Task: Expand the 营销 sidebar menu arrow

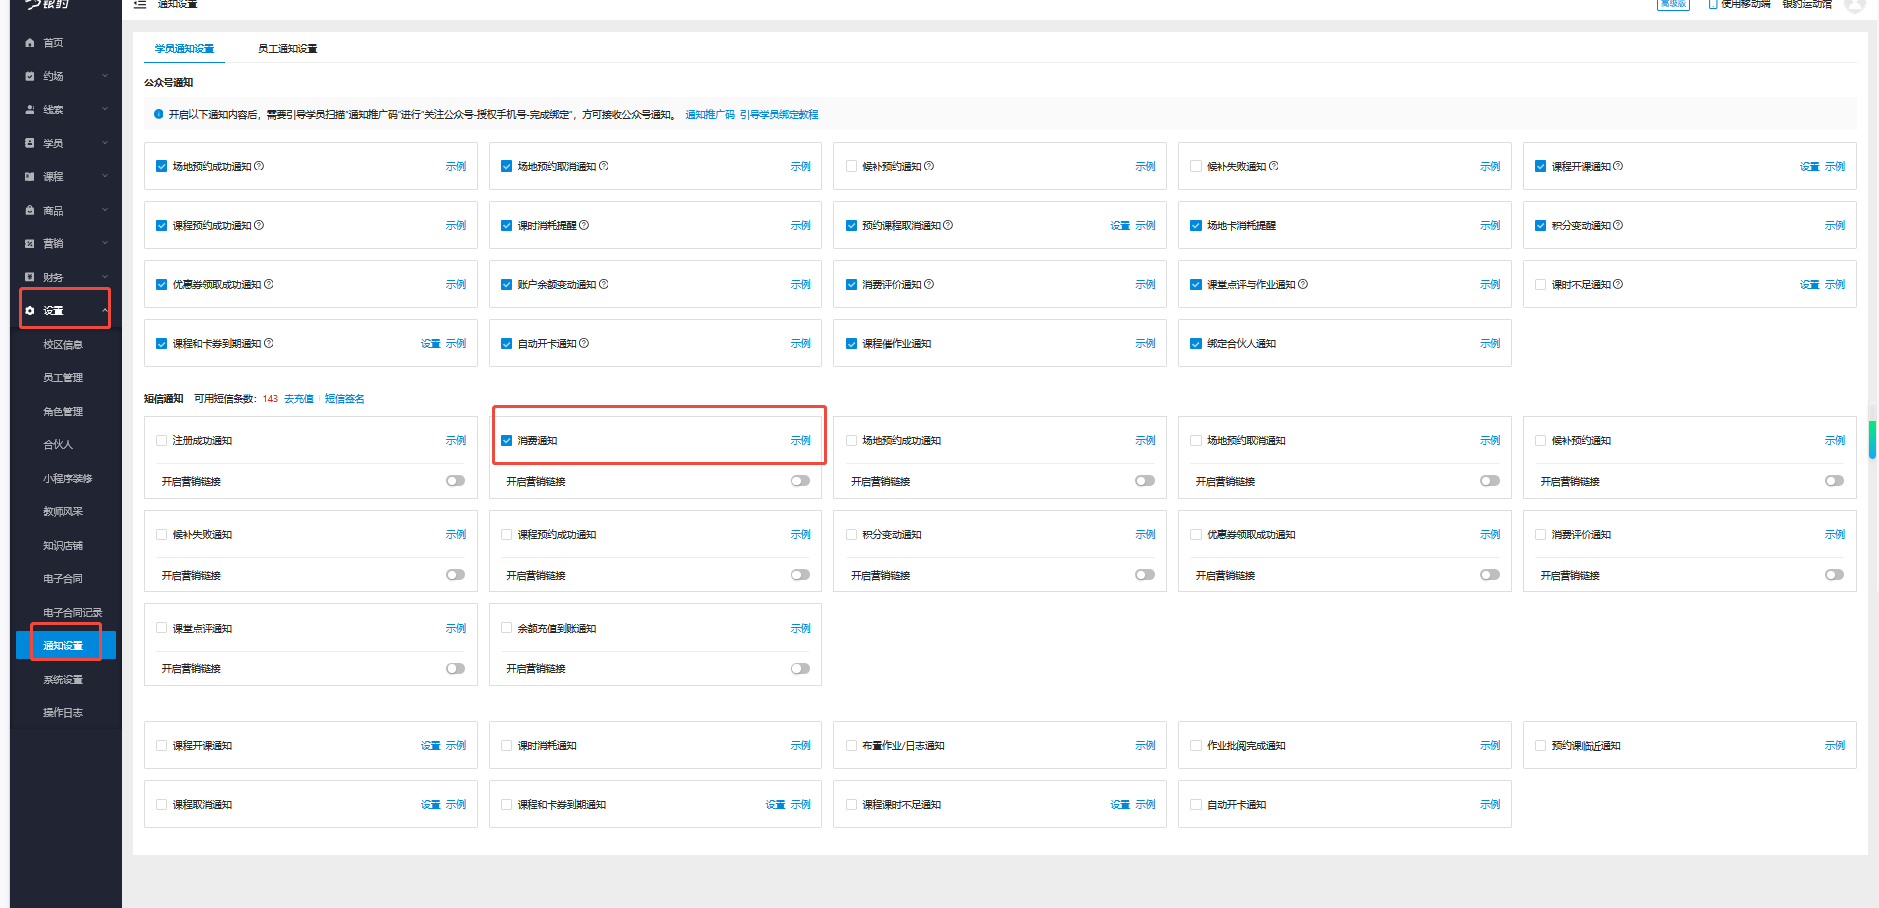Action: point(104,244)
